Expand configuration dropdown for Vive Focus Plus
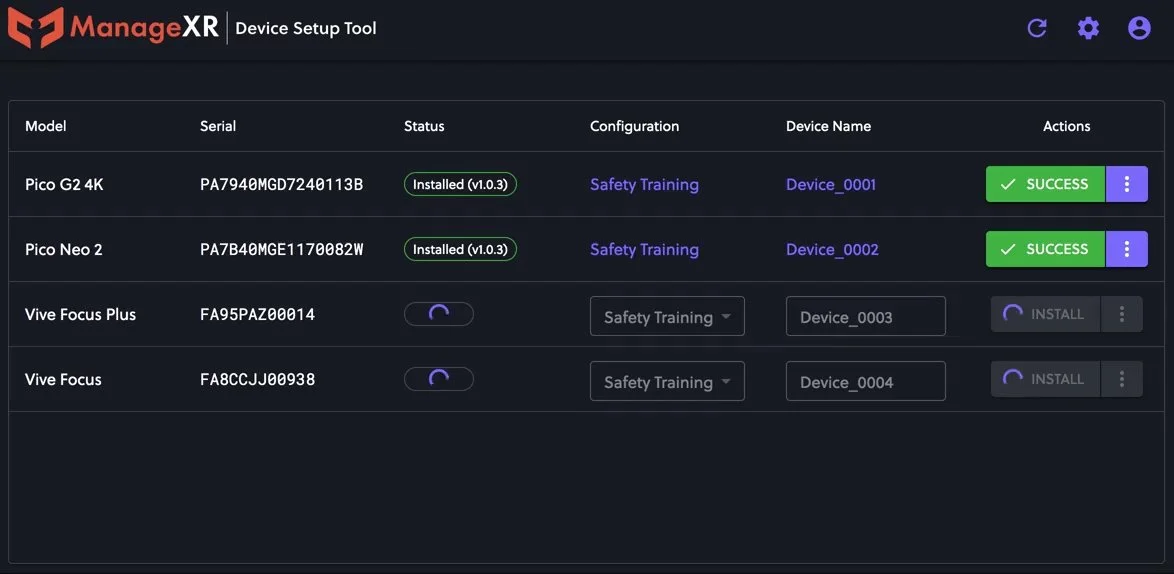 [667, 316]
